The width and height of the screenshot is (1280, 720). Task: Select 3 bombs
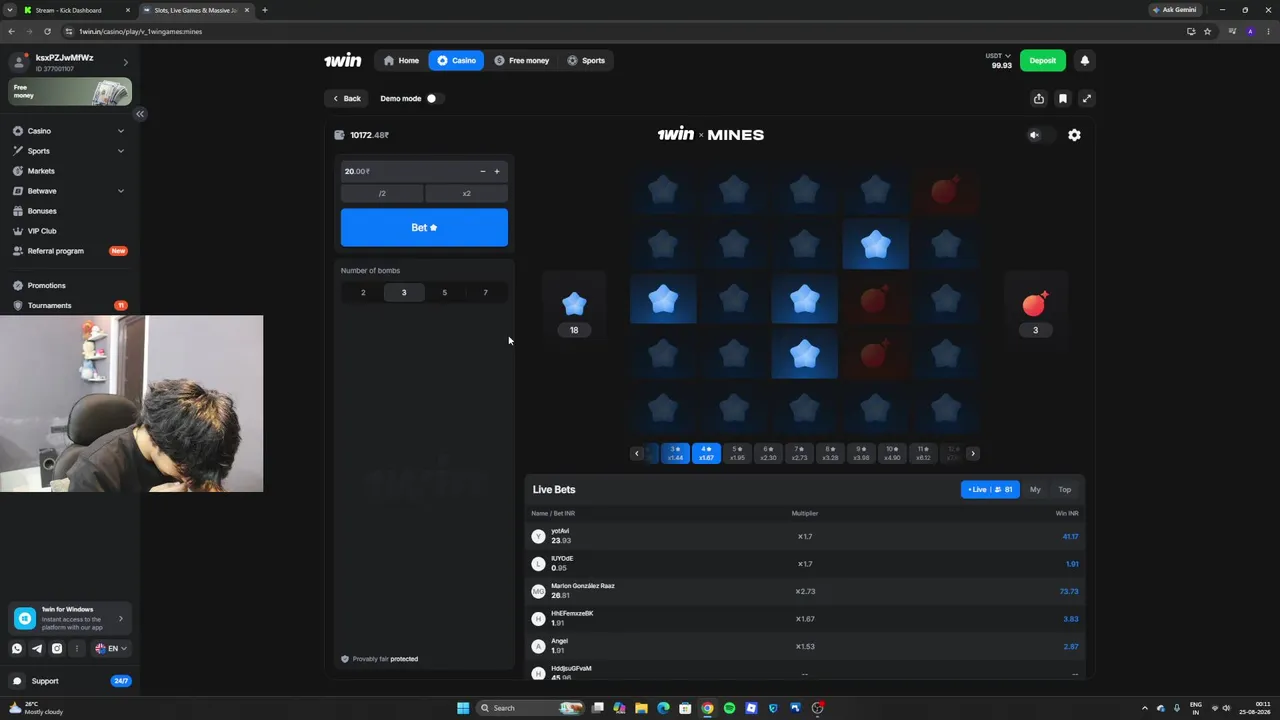404,292
